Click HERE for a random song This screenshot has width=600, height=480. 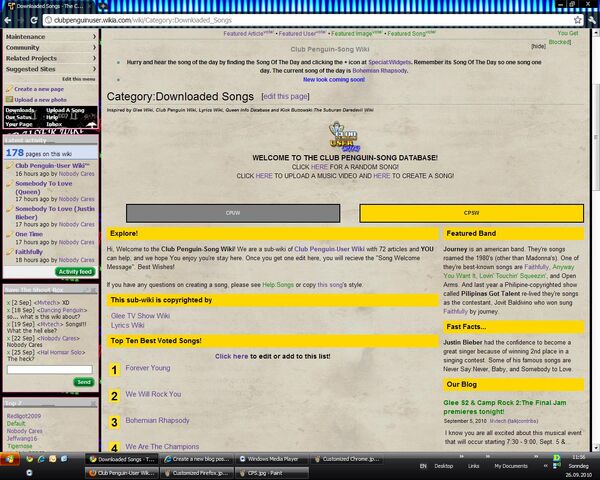point(319,167)
